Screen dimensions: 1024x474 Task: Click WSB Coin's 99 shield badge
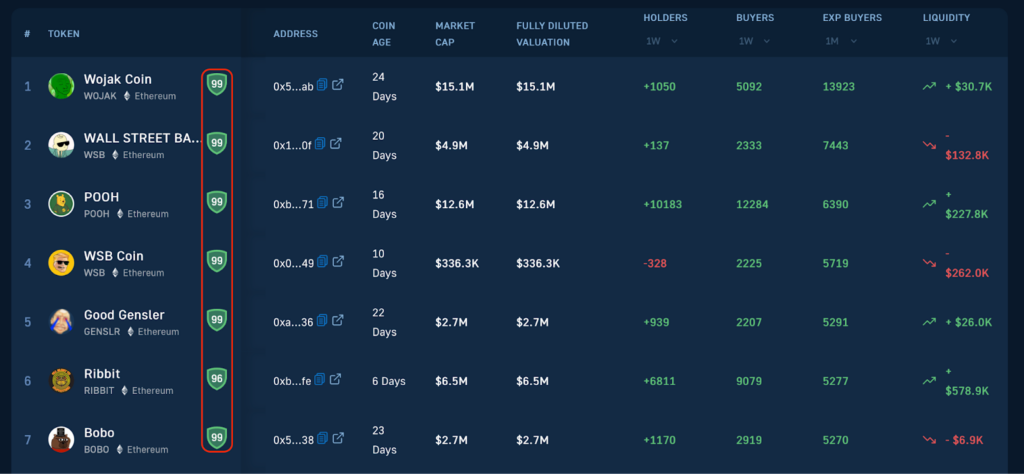[x=216, y=261]
